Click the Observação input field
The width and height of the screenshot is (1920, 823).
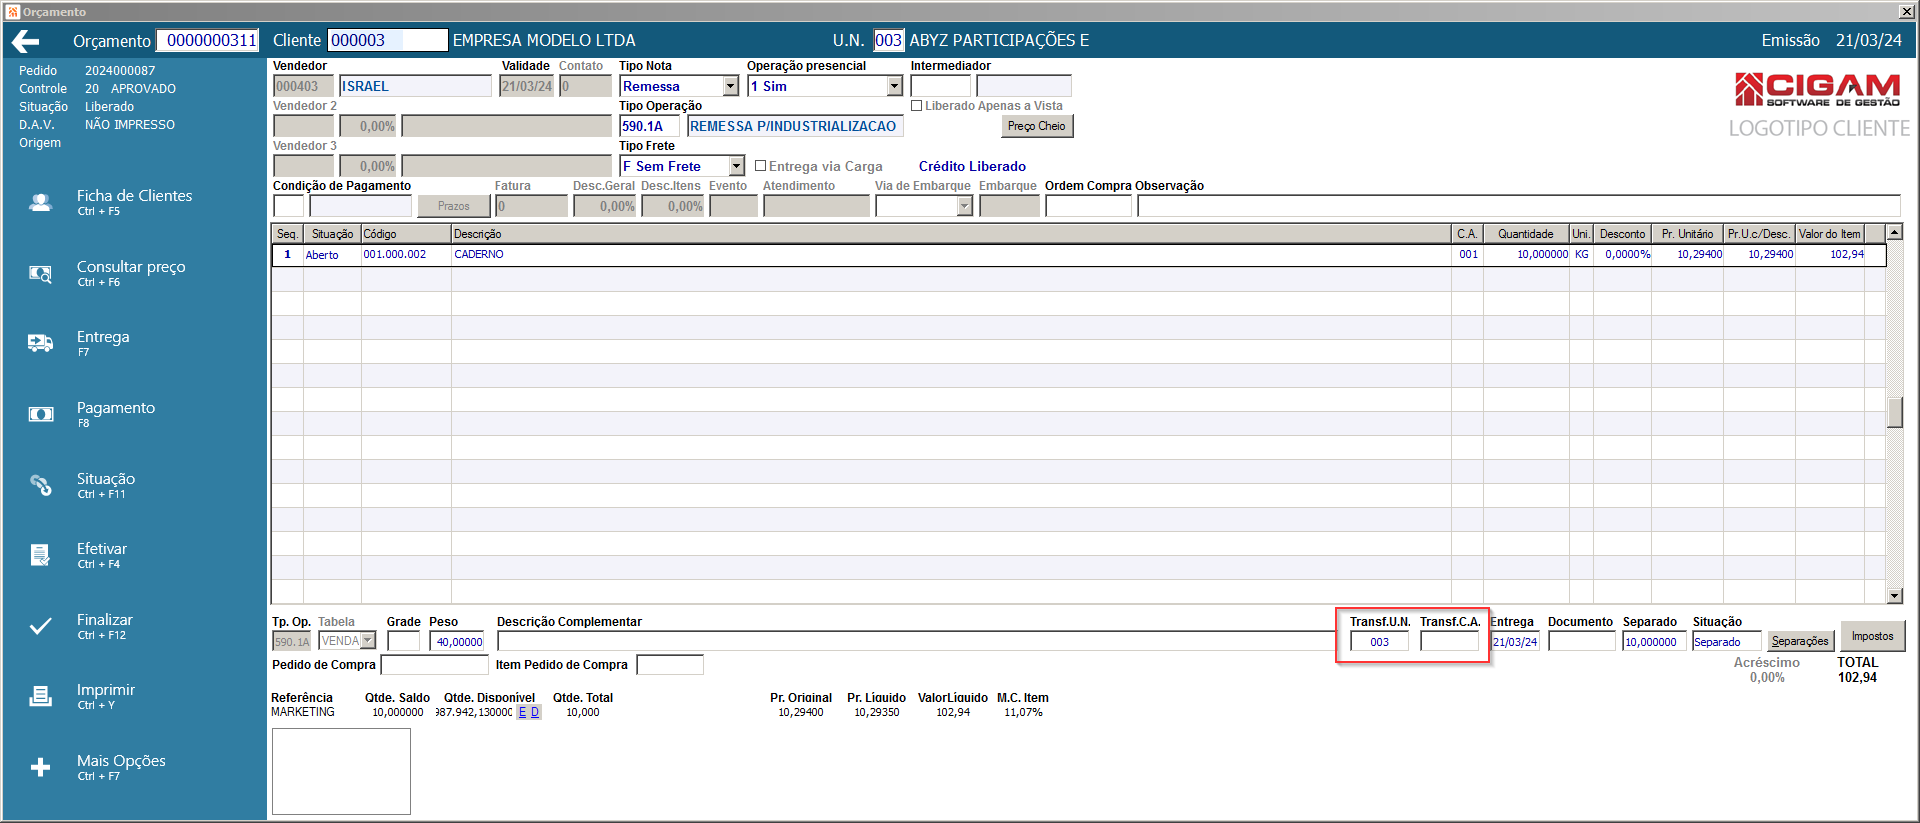[x=1518, y=206]
